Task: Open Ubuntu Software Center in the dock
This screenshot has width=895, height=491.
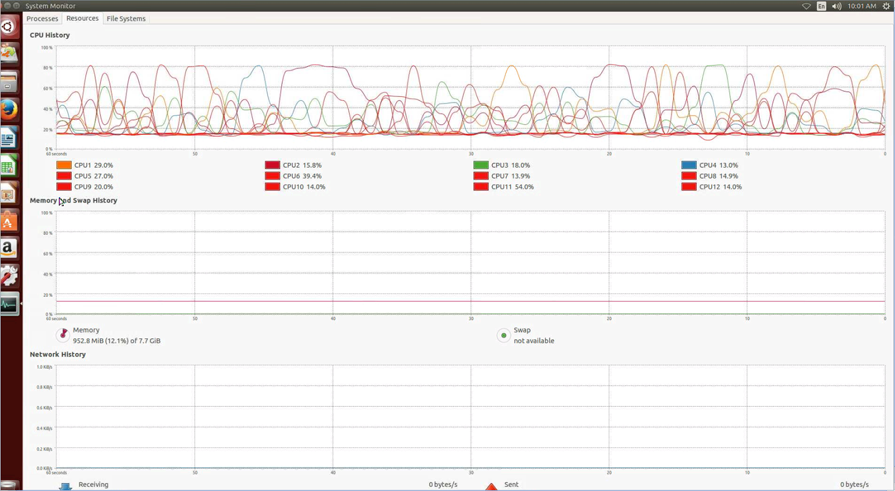Action: click(9, 221)
